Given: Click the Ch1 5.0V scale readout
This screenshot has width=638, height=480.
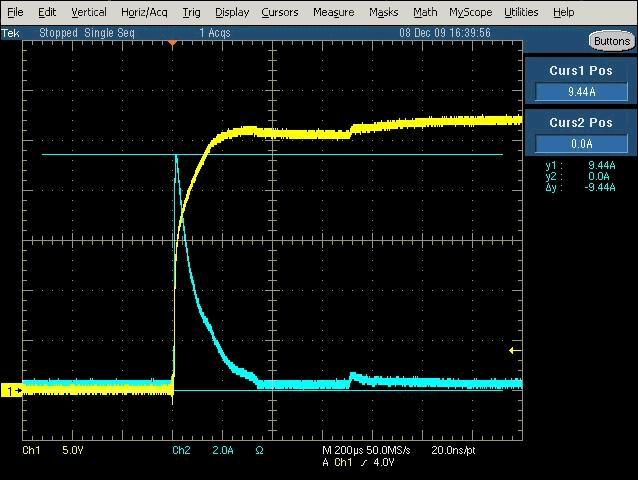Looking at the screenshot, I should click(x=50, y=451).
